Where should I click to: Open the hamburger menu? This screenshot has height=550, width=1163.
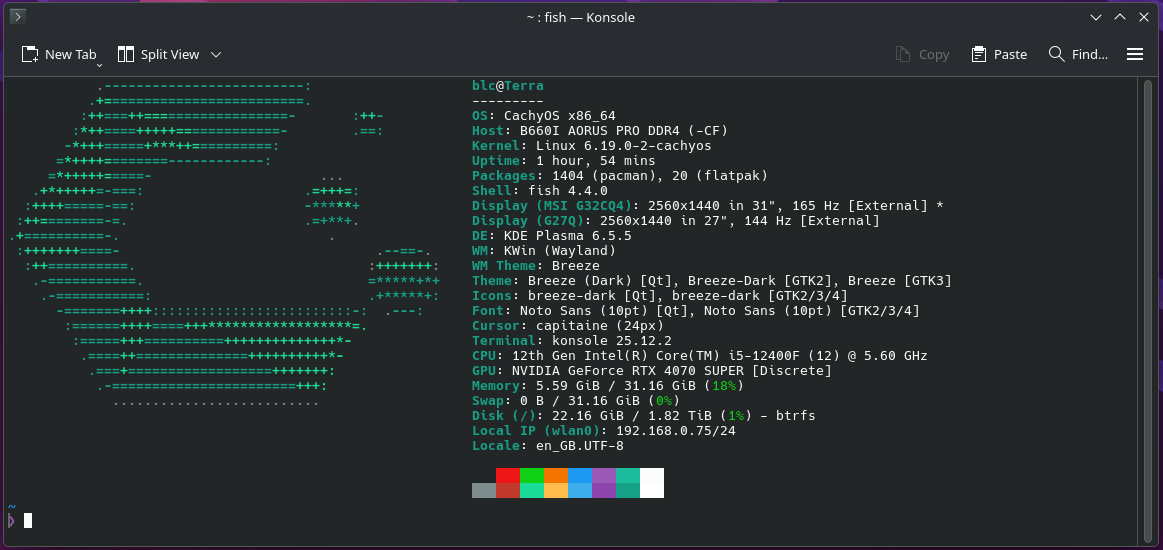(1135, 54)
